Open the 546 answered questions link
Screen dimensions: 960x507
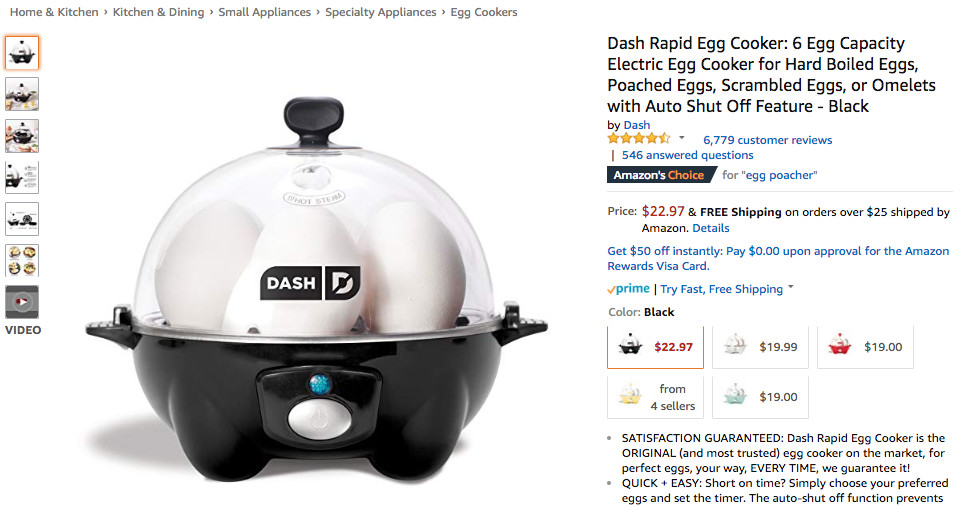(x=688, y=156)
